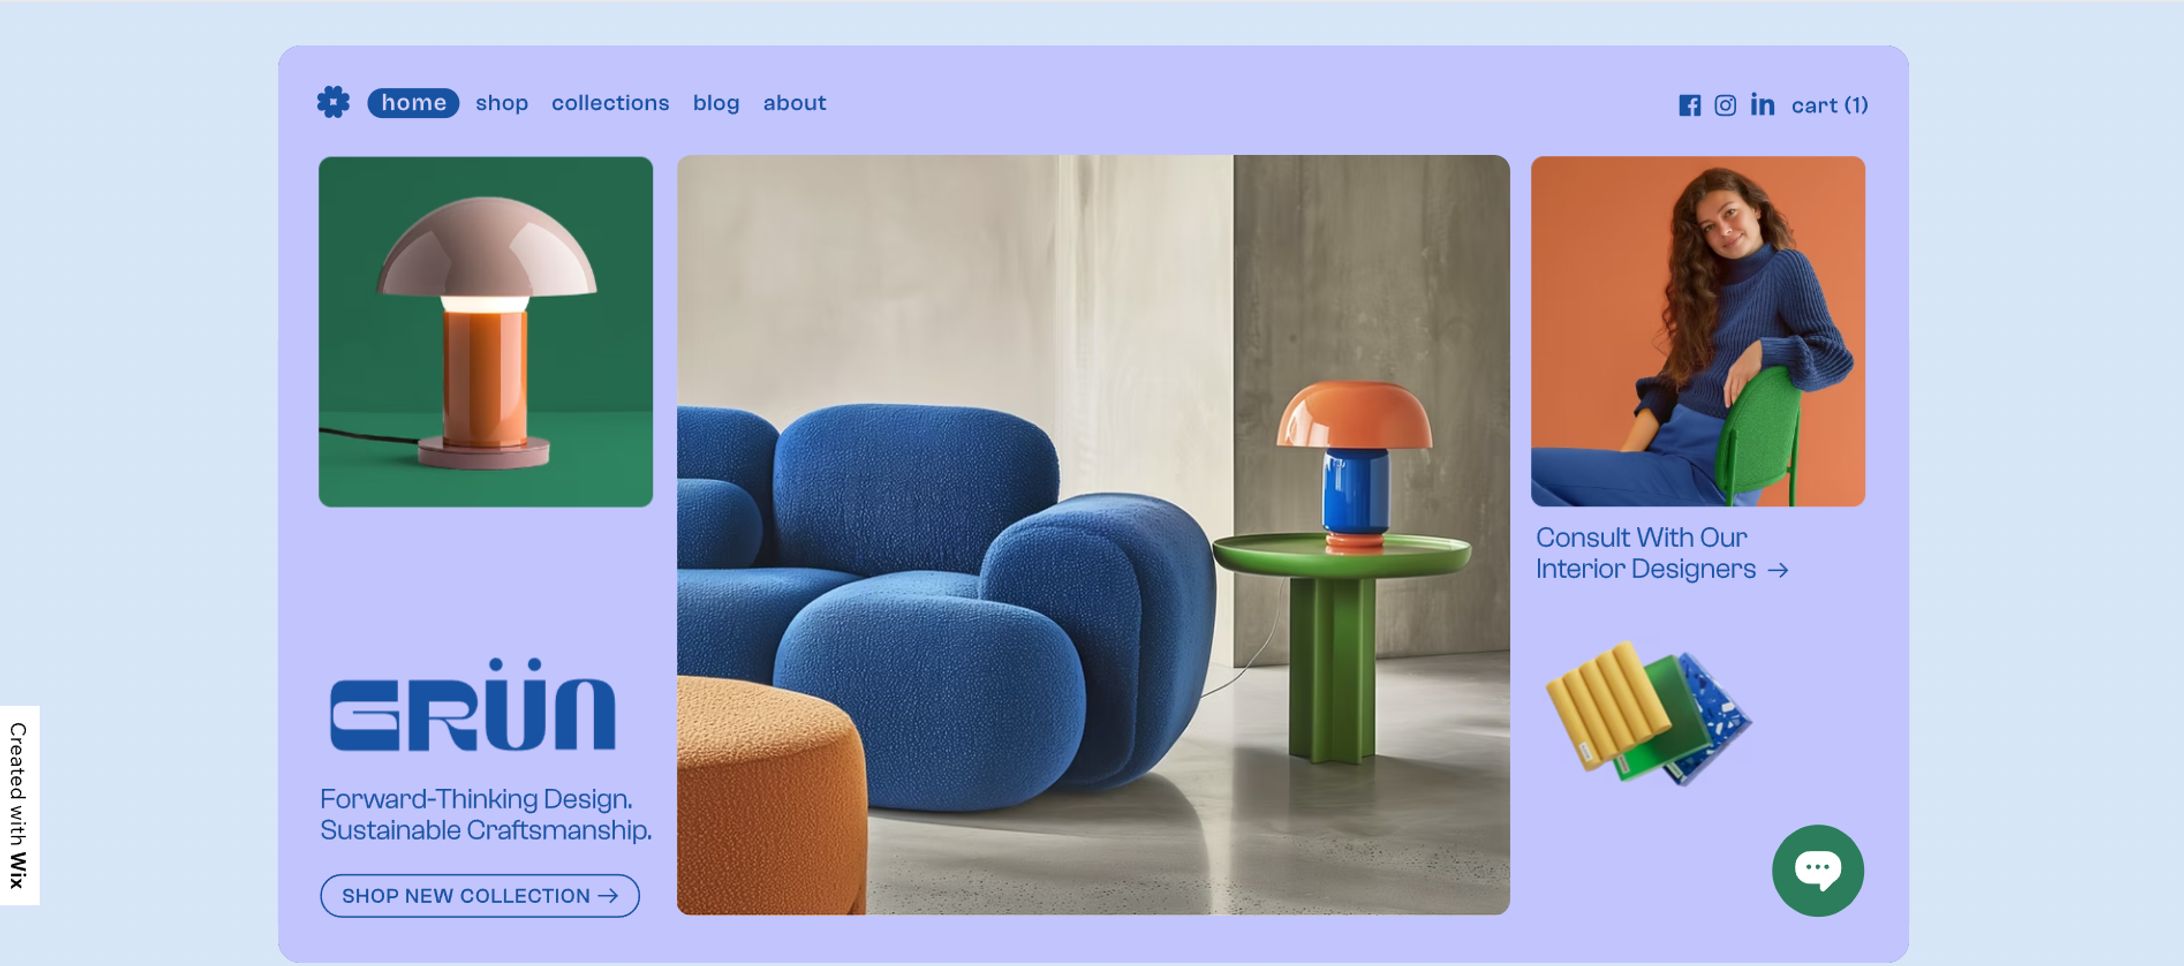2184x966 pixels.
Task: Click the woman on green chair photo
Action: point(1697,331)
